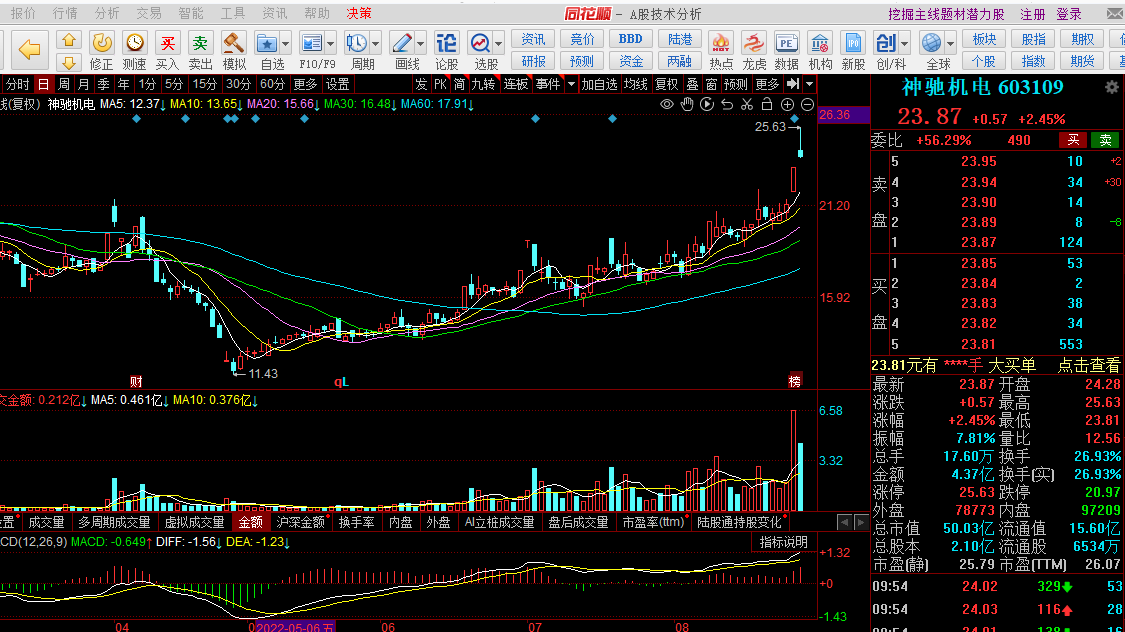Toggle 九转 indicator
1125x632 pixels.
(x=483, y=85)
